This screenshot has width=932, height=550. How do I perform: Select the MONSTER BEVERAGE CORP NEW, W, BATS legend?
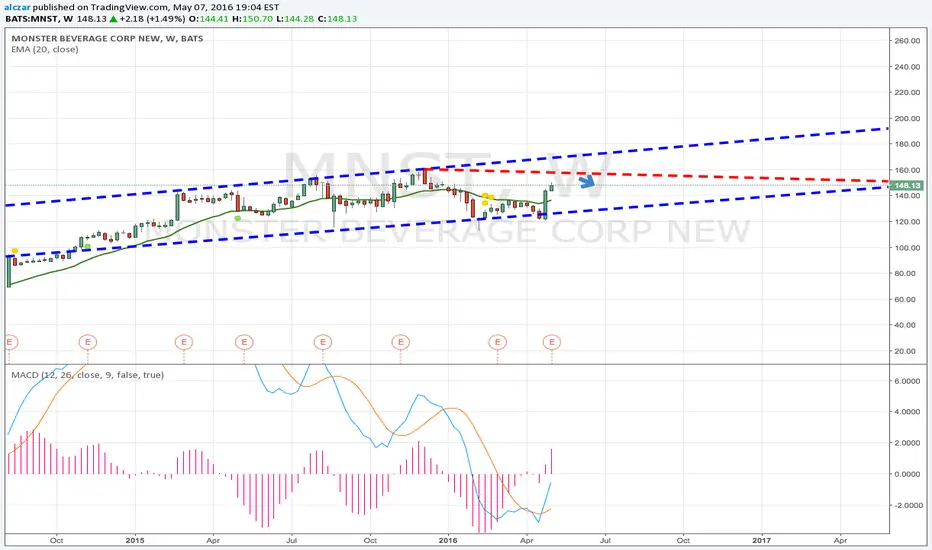point(107,38)
